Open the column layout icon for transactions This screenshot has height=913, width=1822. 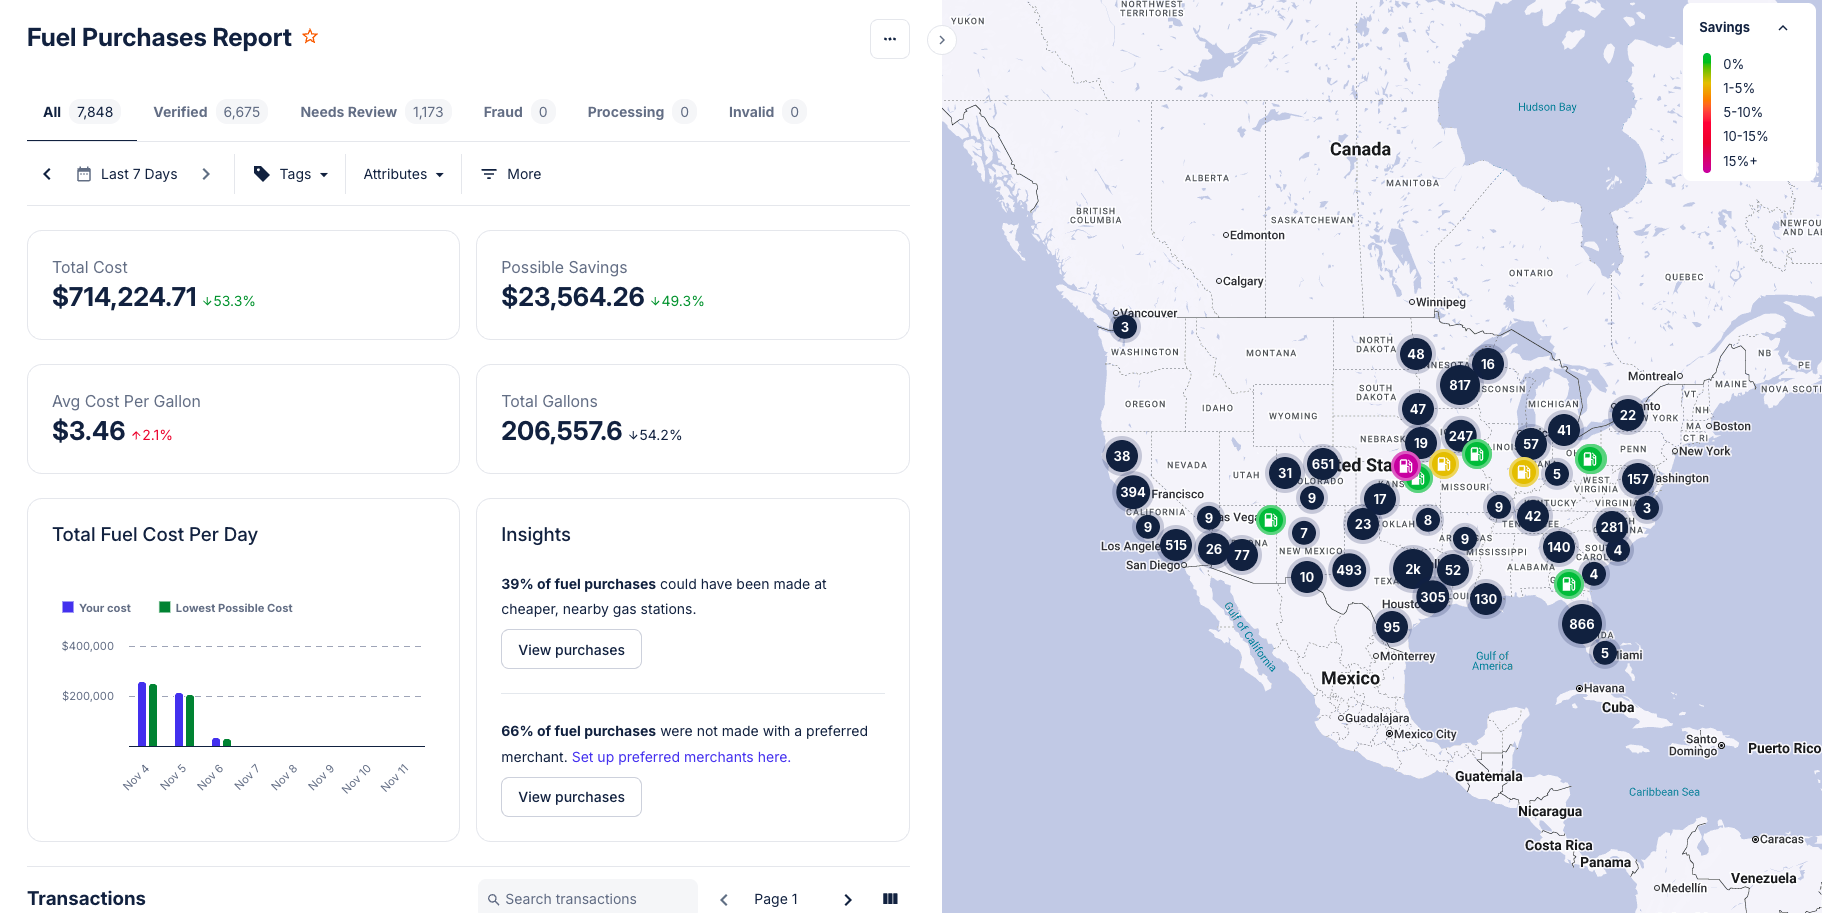click(890, 899)
